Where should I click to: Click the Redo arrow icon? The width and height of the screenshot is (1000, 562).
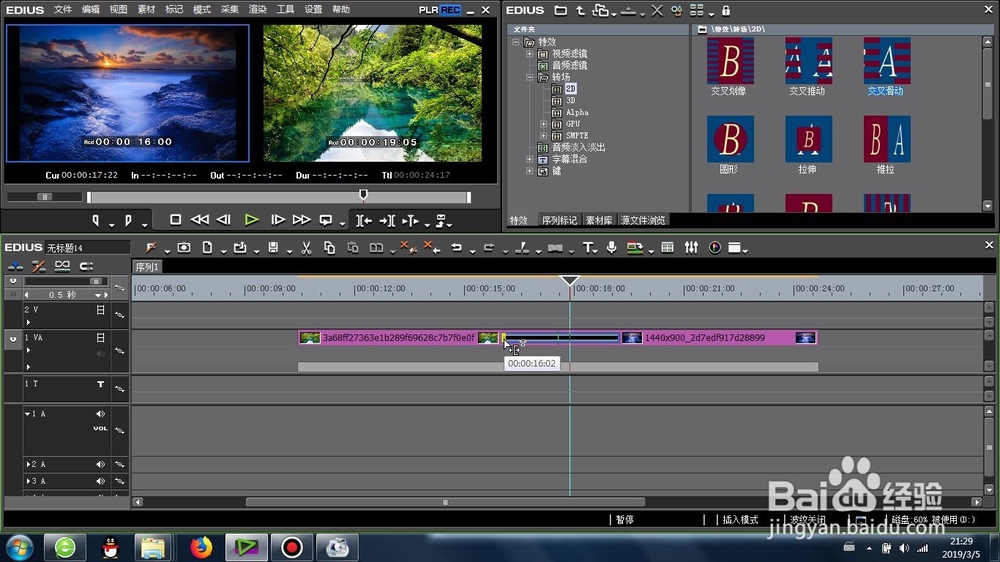point(489,248)
